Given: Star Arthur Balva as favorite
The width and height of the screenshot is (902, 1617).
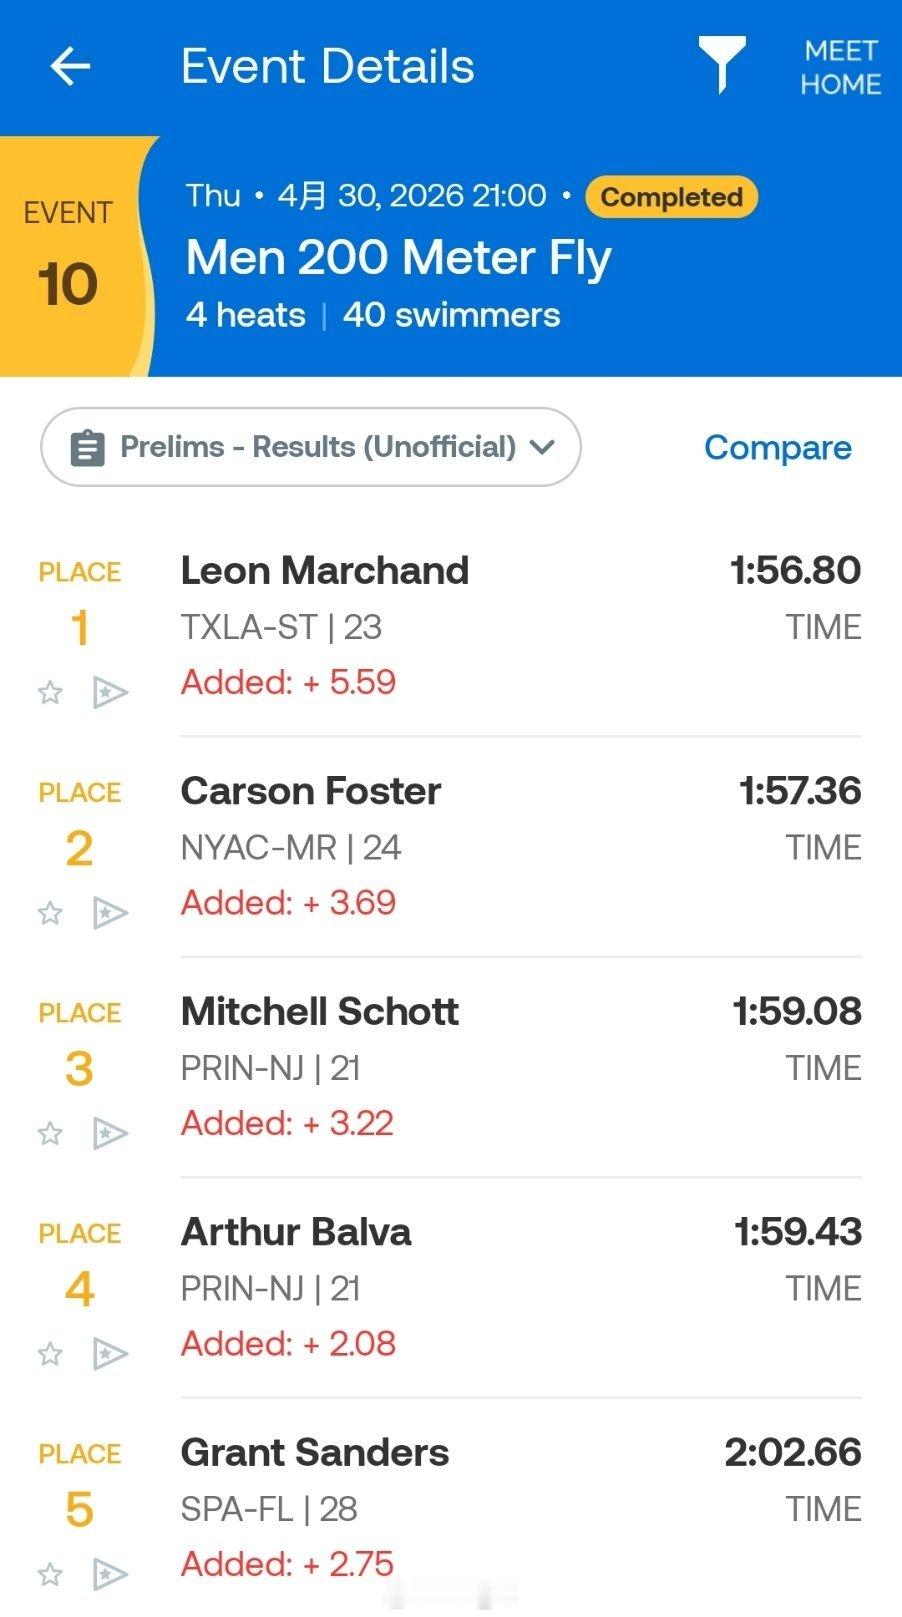Looking at the screenshot, I should 50,1354.
